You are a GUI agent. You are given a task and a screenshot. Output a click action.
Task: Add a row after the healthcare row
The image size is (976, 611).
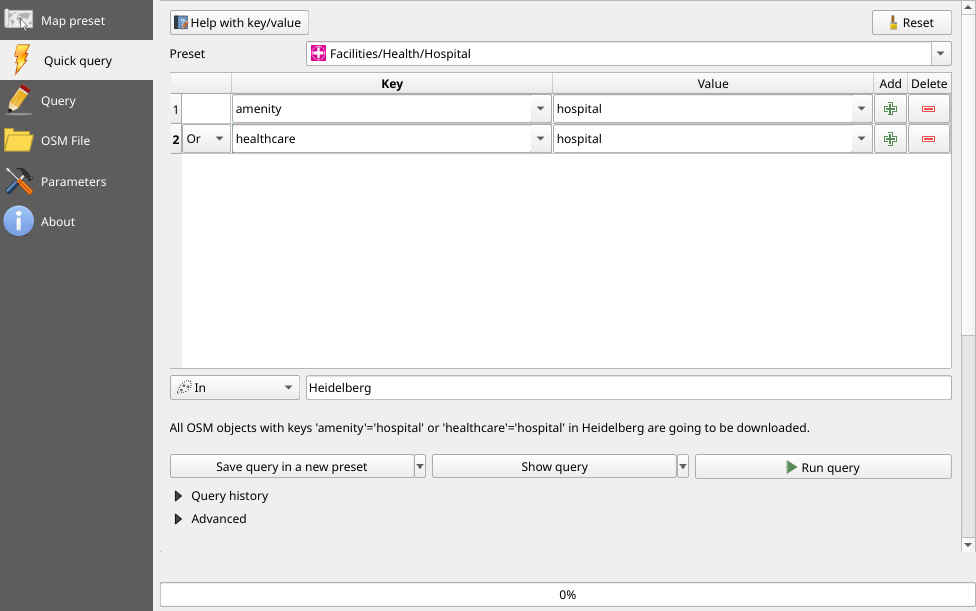[x=890, y=139]
